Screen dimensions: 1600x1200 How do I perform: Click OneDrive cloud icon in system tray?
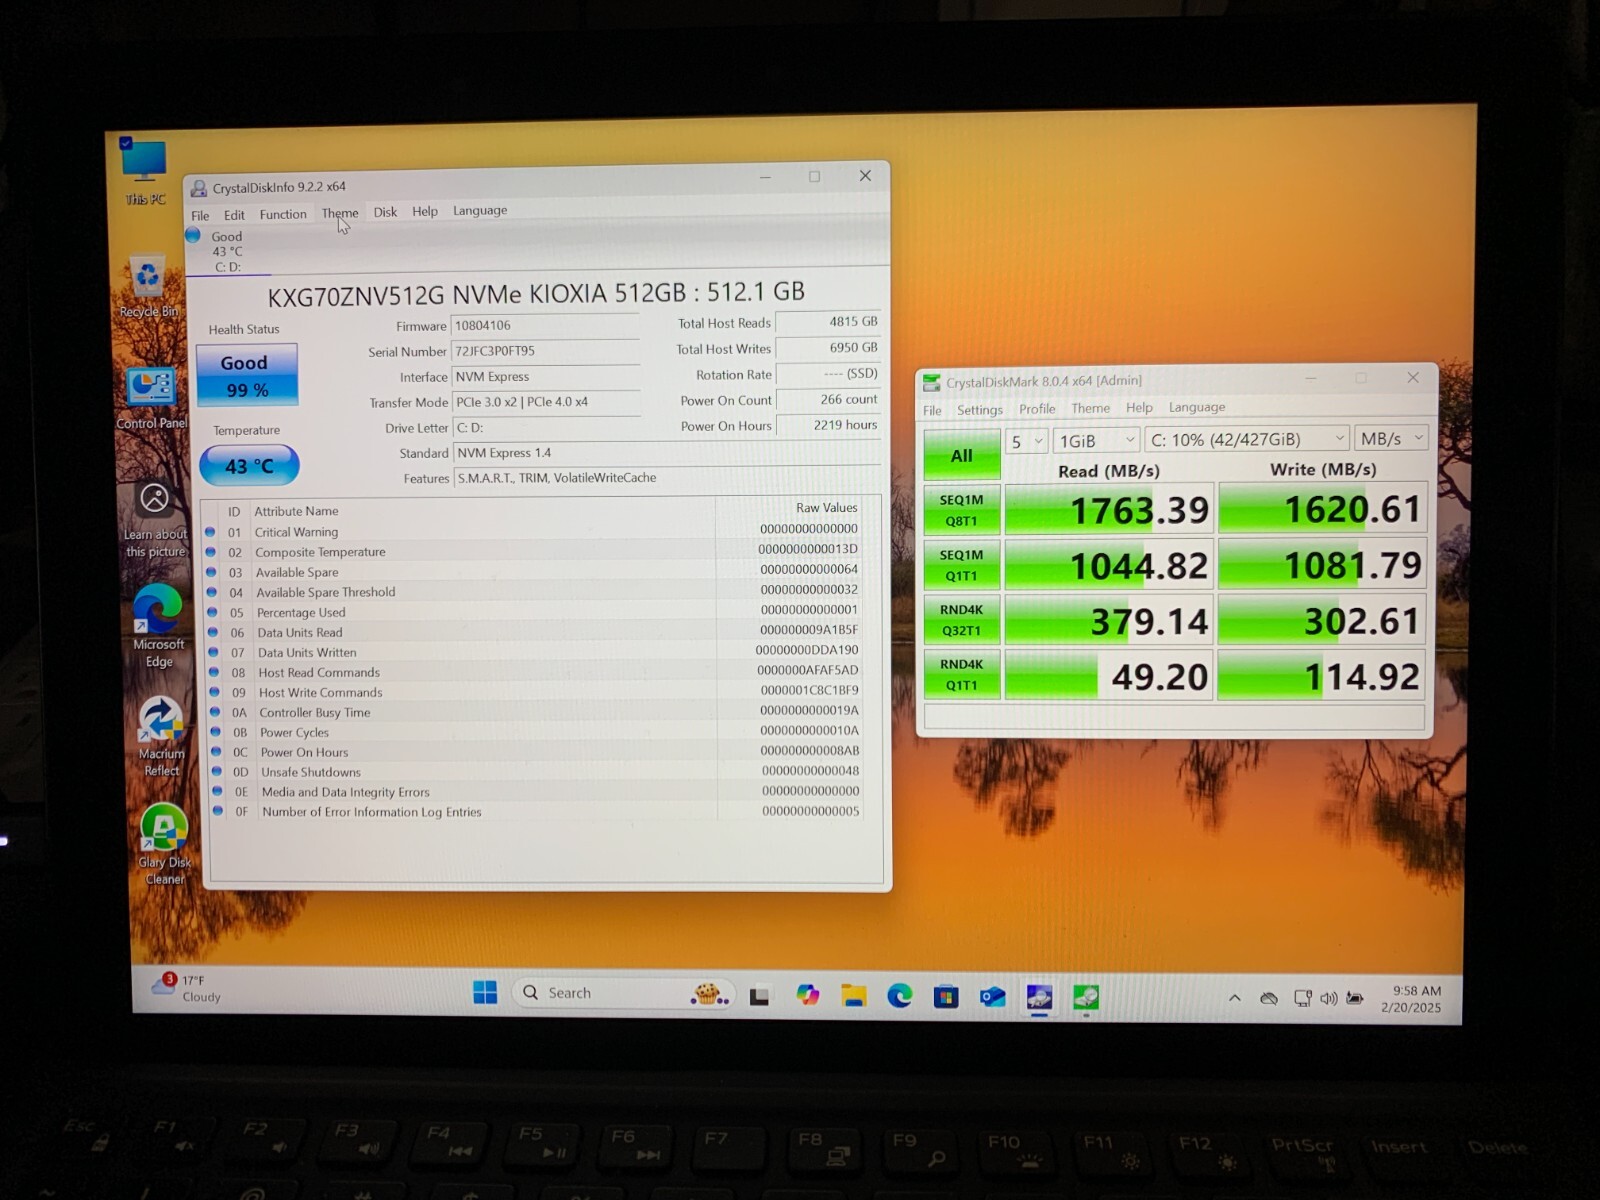click(x=1269, y=998)
